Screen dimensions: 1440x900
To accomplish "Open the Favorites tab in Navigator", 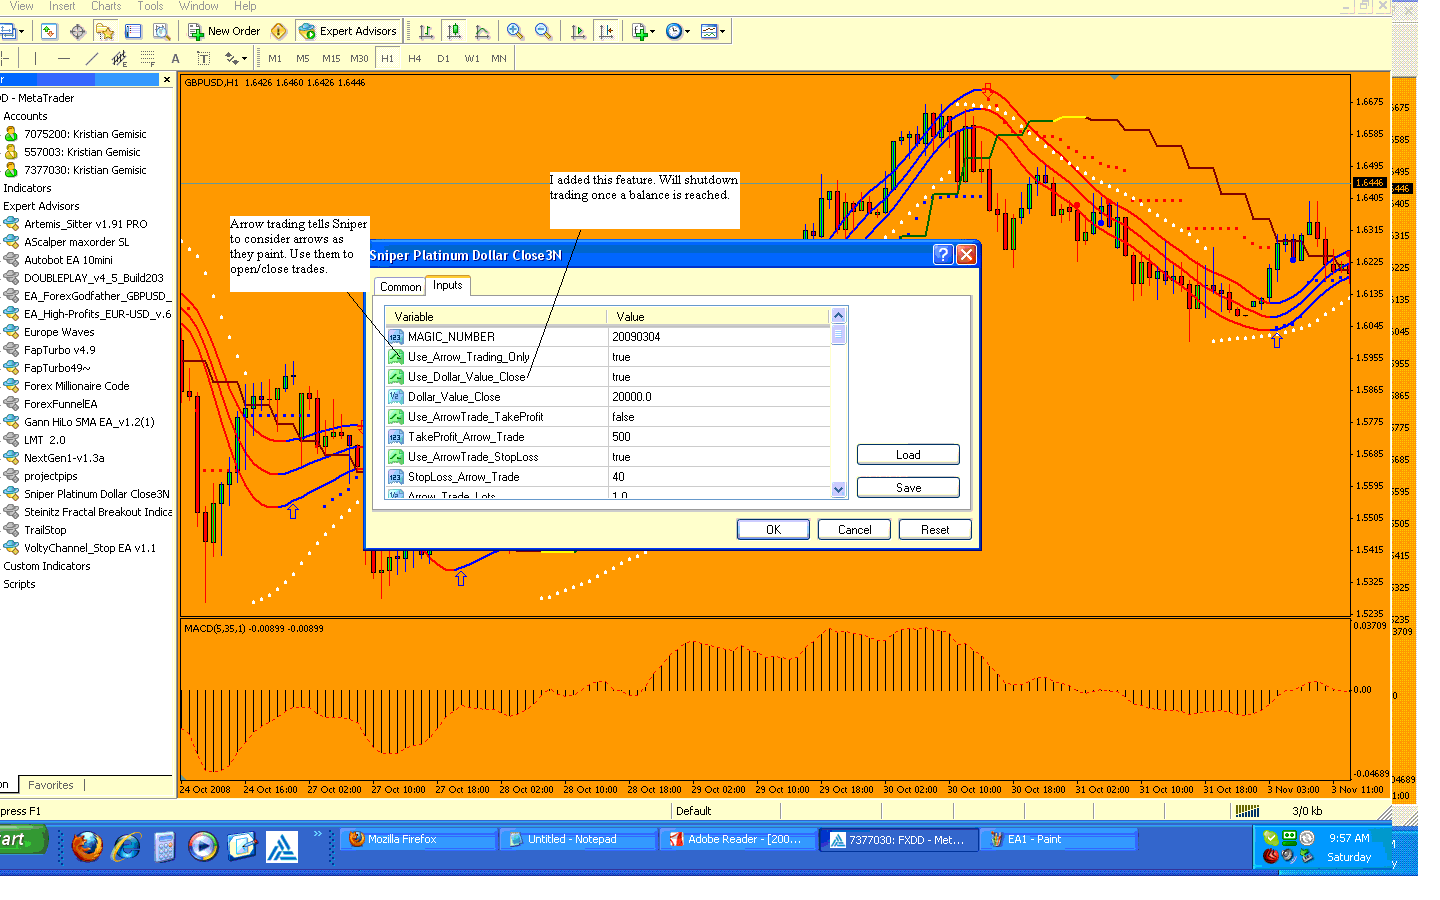I will [x=50, y=785].
